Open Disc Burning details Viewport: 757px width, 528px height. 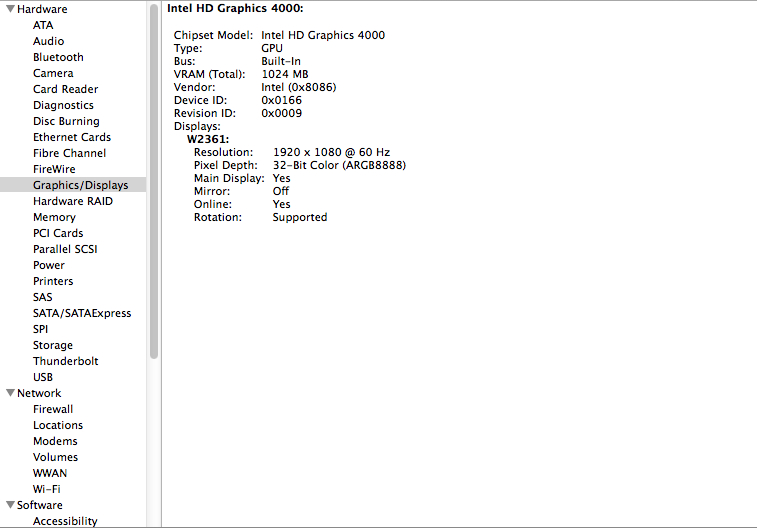(66, 121)
